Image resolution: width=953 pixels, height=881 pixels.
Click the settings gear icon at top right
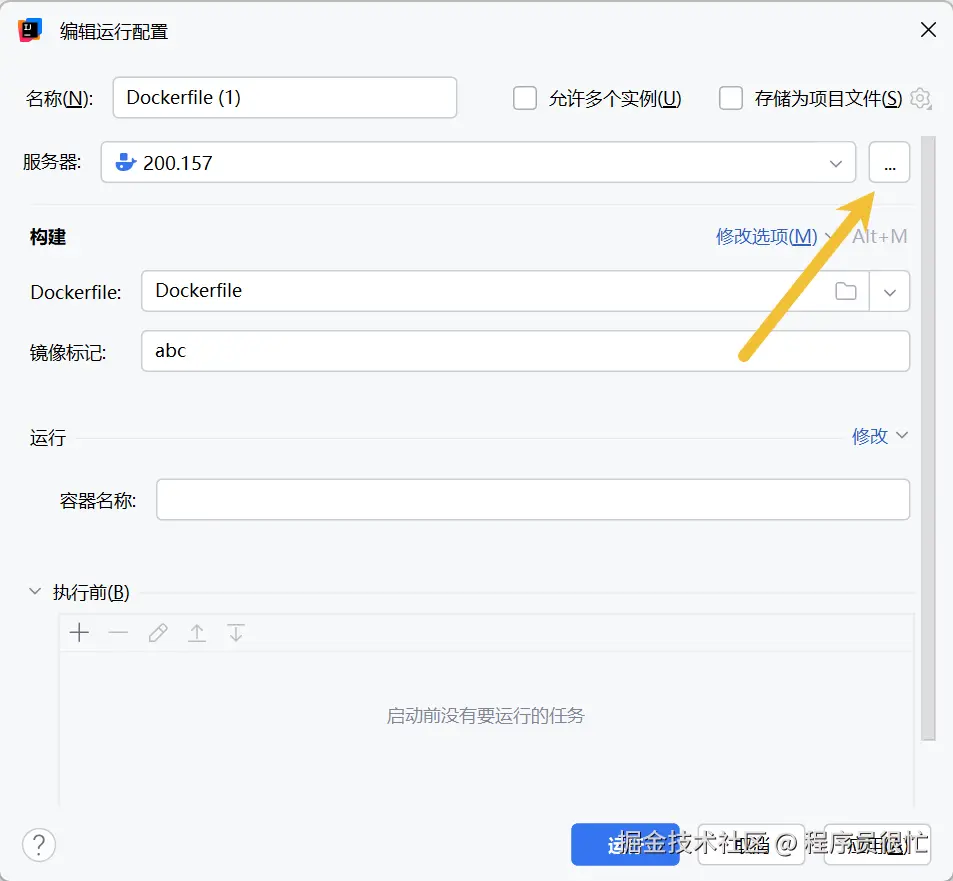pyautogui.click(x=920, y=98)
